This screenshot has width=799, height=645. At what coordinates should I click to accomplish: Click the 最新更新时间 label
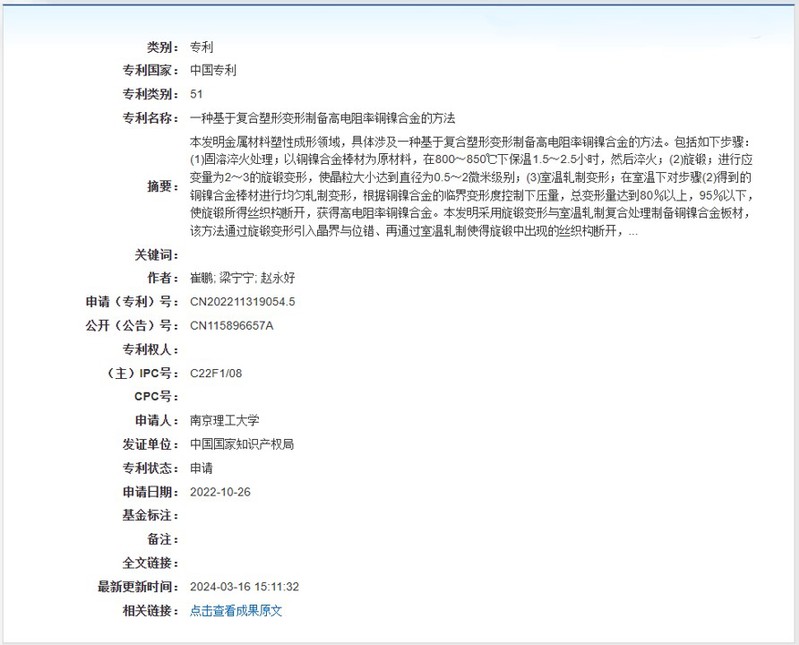139,587
